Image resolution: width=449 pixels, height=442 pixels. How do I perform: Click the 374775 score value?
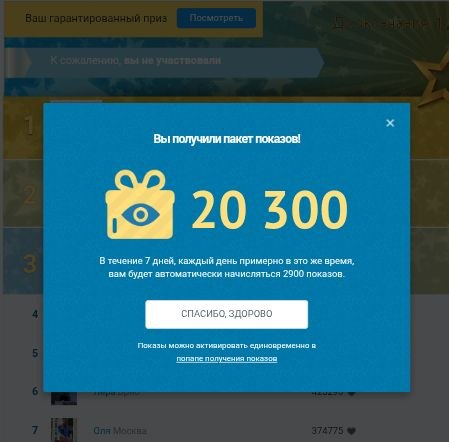(x=327, y=431)
